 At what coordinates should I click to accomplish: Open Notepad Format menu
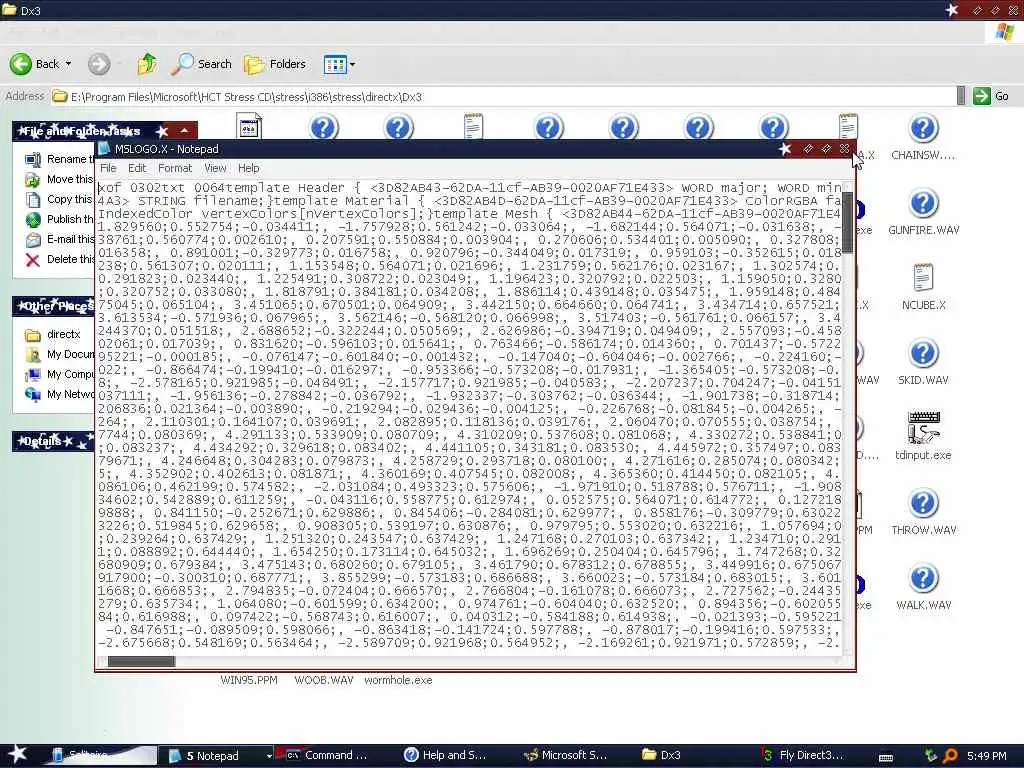coord(175,168)
